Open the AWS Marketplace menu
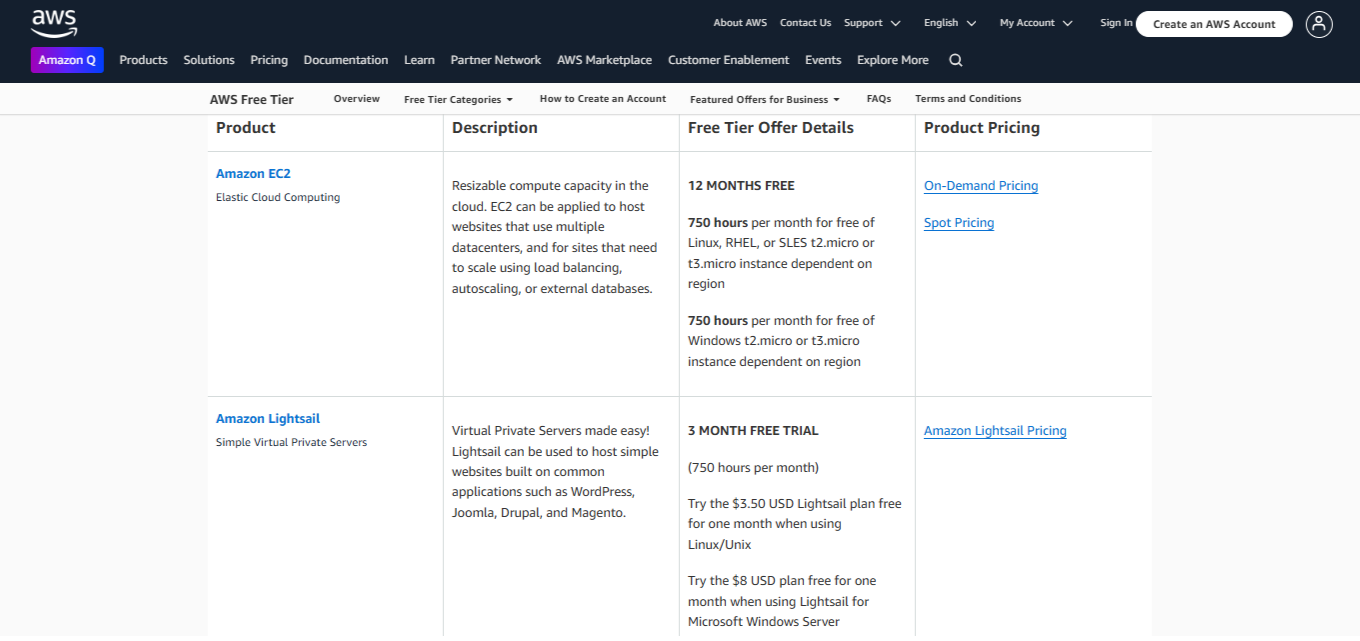 [x=604, y=60]
